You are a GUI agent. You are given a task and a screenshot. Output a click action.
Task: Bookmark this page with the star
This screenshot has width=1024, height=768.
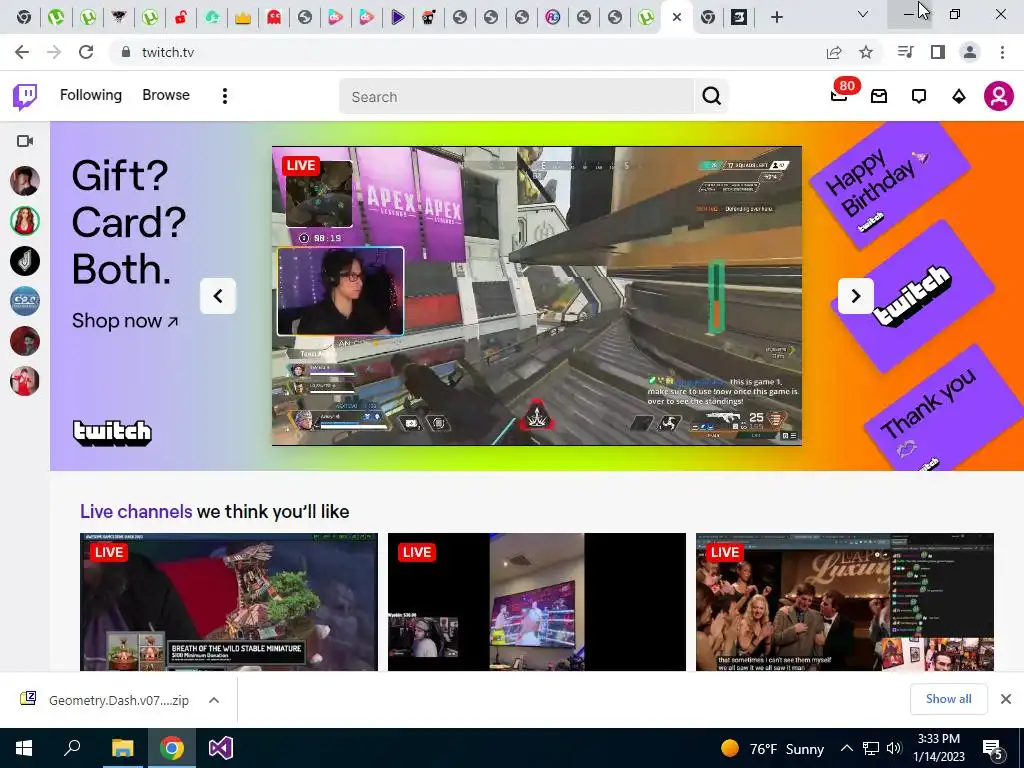click(x=866, y=52)
